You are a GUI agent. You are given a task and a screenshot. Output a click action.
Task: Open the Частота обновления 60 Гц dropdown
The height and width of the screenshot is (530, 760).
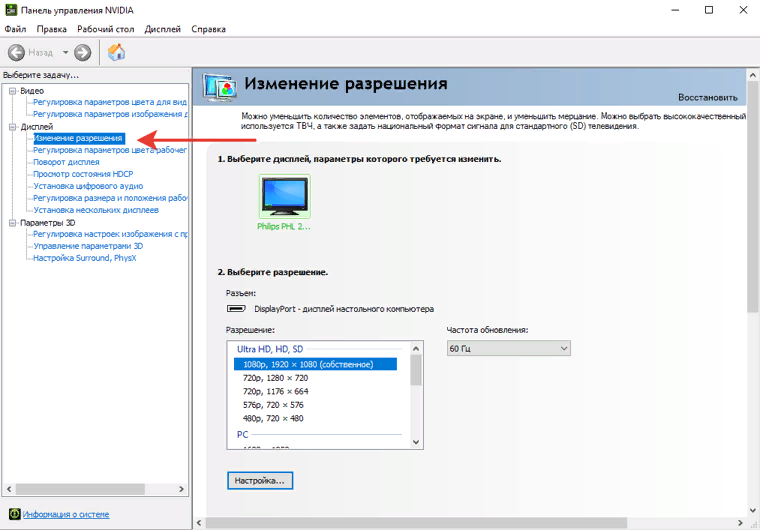(508, 348)
